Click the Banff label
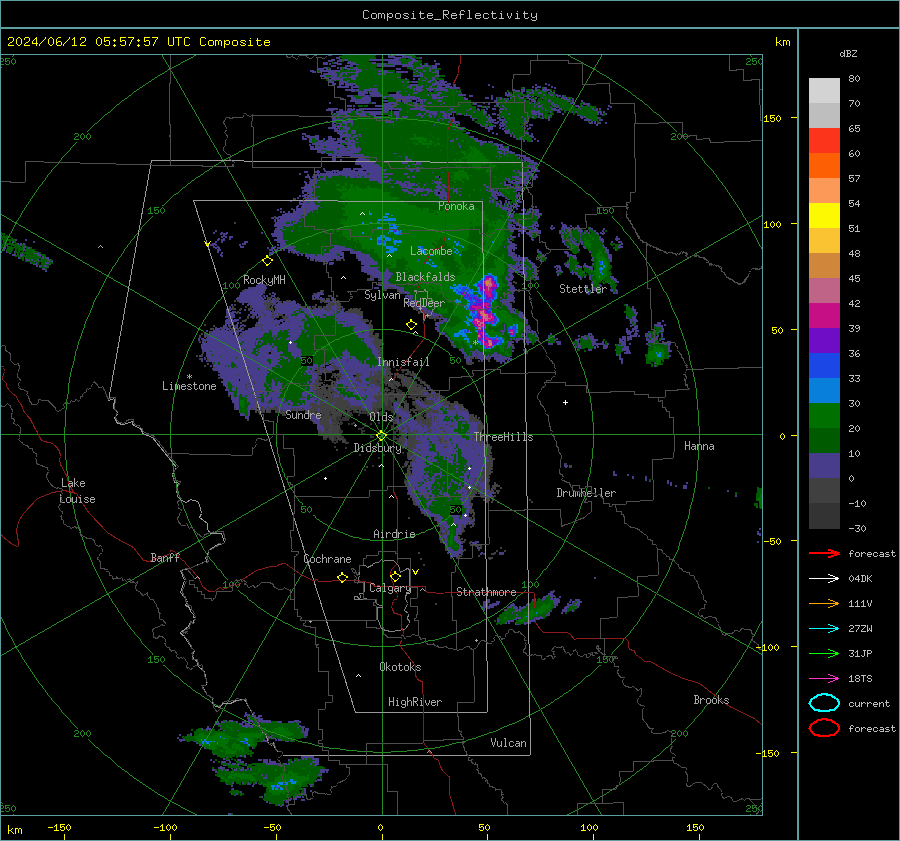 (165, 557)
